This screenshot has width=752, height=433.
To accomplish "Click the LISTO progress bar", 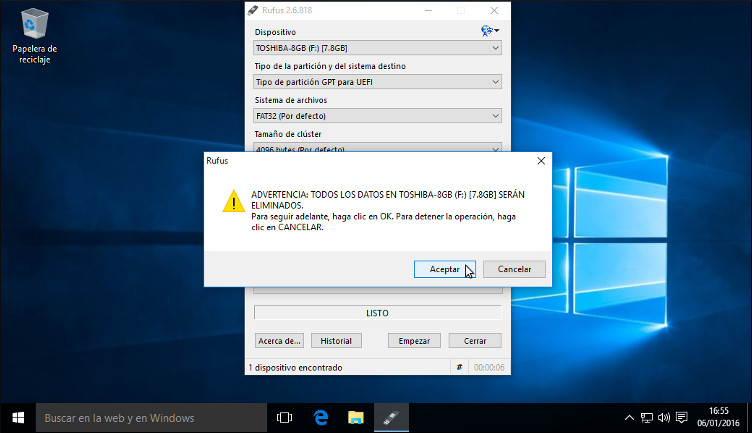I will point(377,313).
